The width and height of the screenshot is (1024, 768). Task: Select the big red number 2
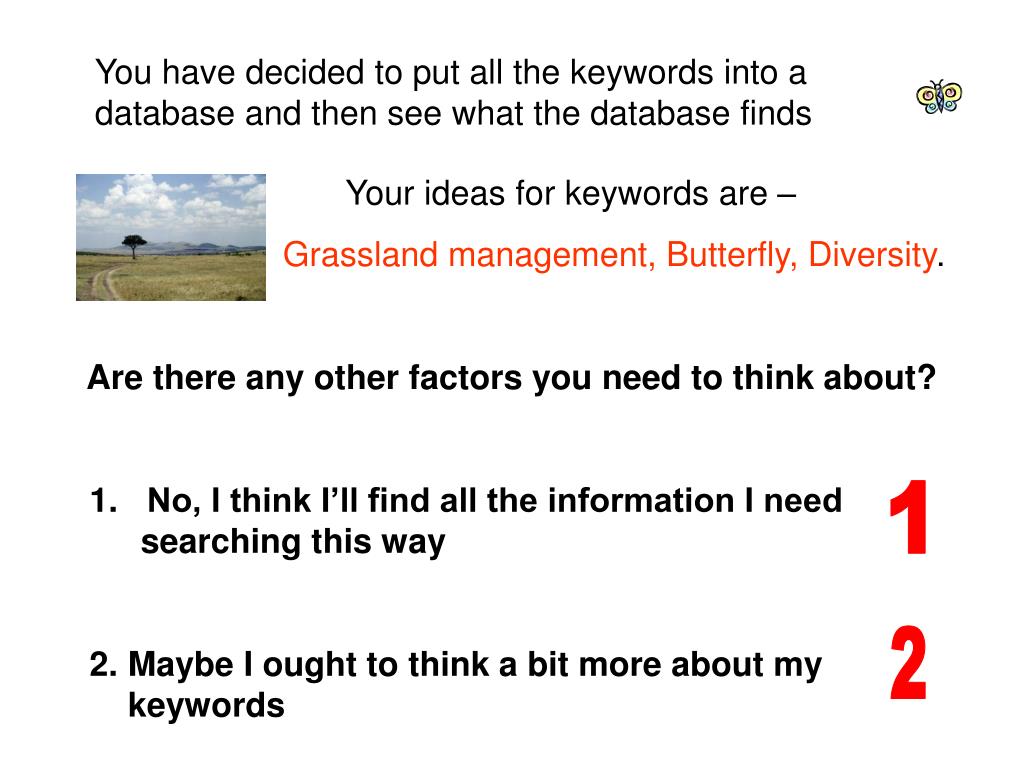pyautogui.click(x=908, y=663)
